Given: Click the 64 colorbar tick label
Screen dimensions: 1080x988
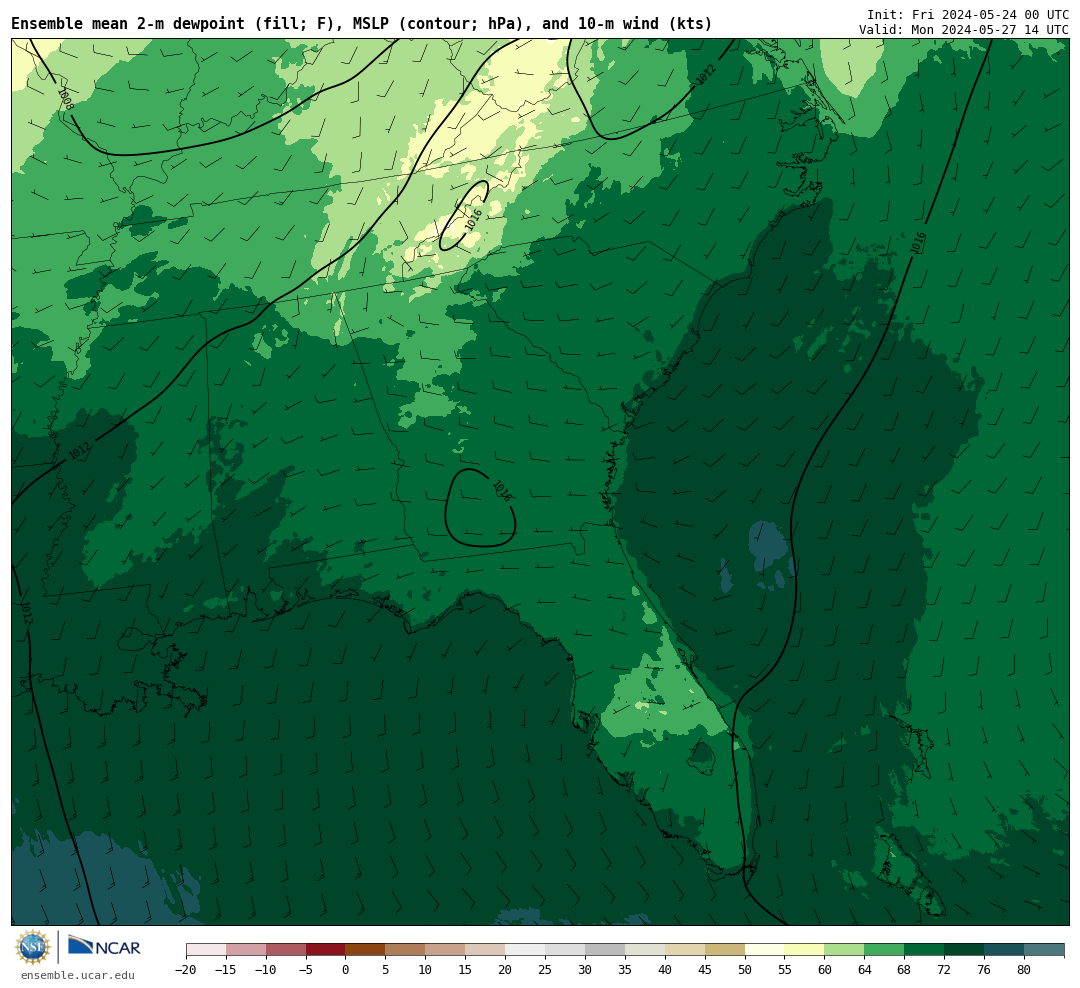Looking at the screenshot, I should point(865,970).
